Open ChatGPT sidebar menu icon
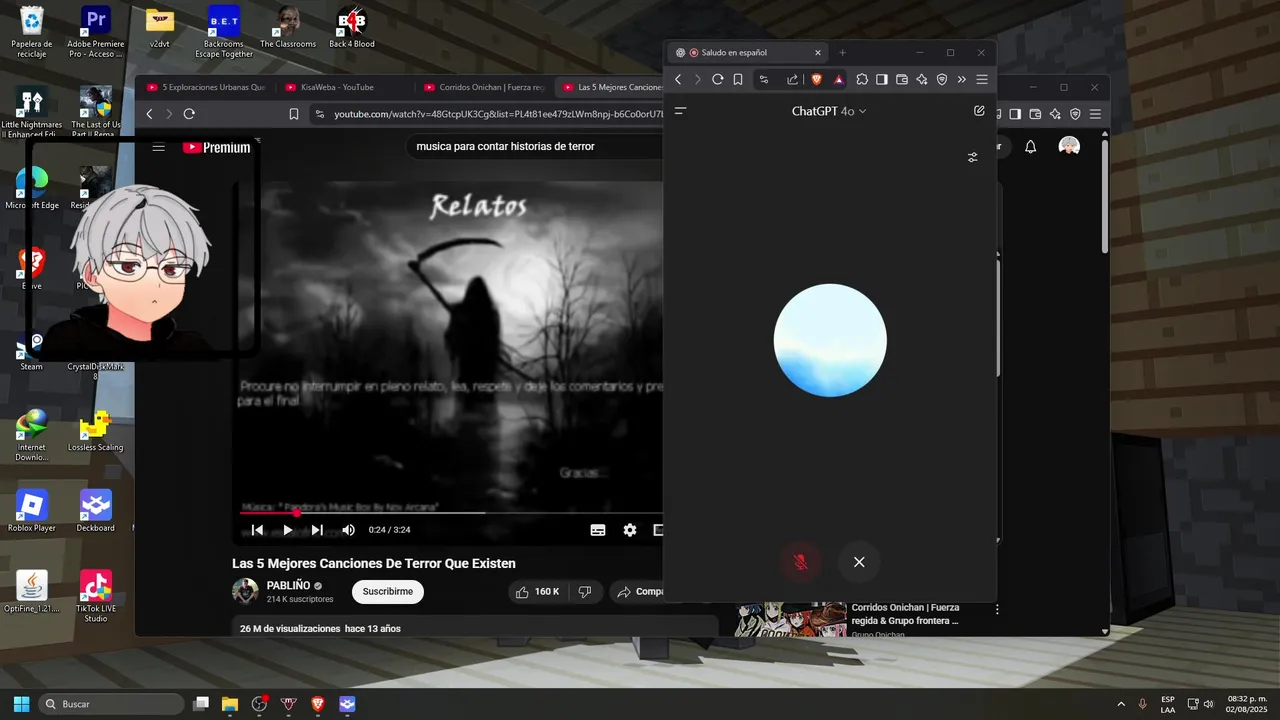 (x=680, y=111)
